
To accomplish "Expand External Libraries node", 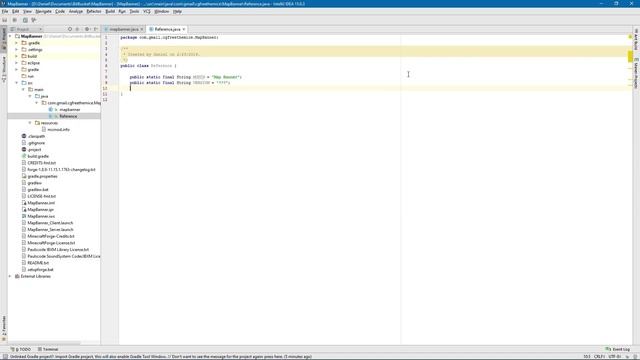I will [10, 276].
